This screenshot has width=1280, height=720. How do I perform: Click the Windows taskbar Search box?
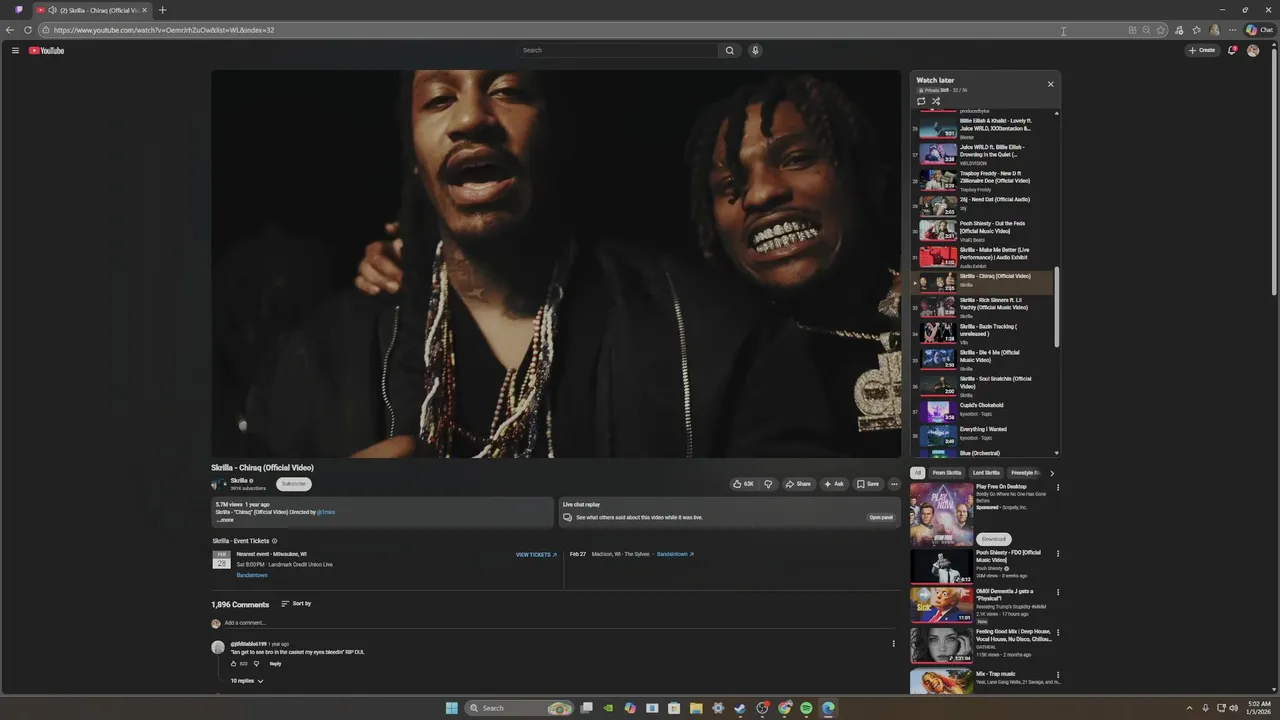tap(518, 708)
